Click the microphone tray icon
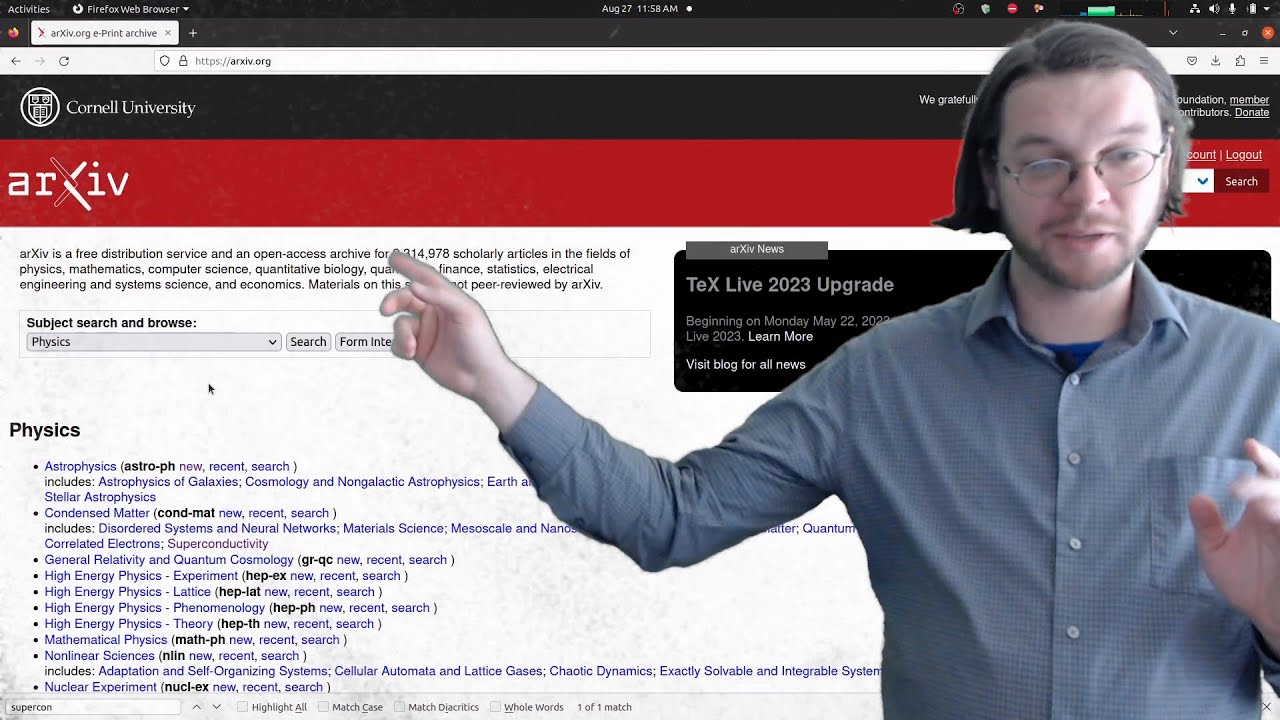This screenshot has width=1280, height=720. pyautogui.click(x=1232, y=9)
